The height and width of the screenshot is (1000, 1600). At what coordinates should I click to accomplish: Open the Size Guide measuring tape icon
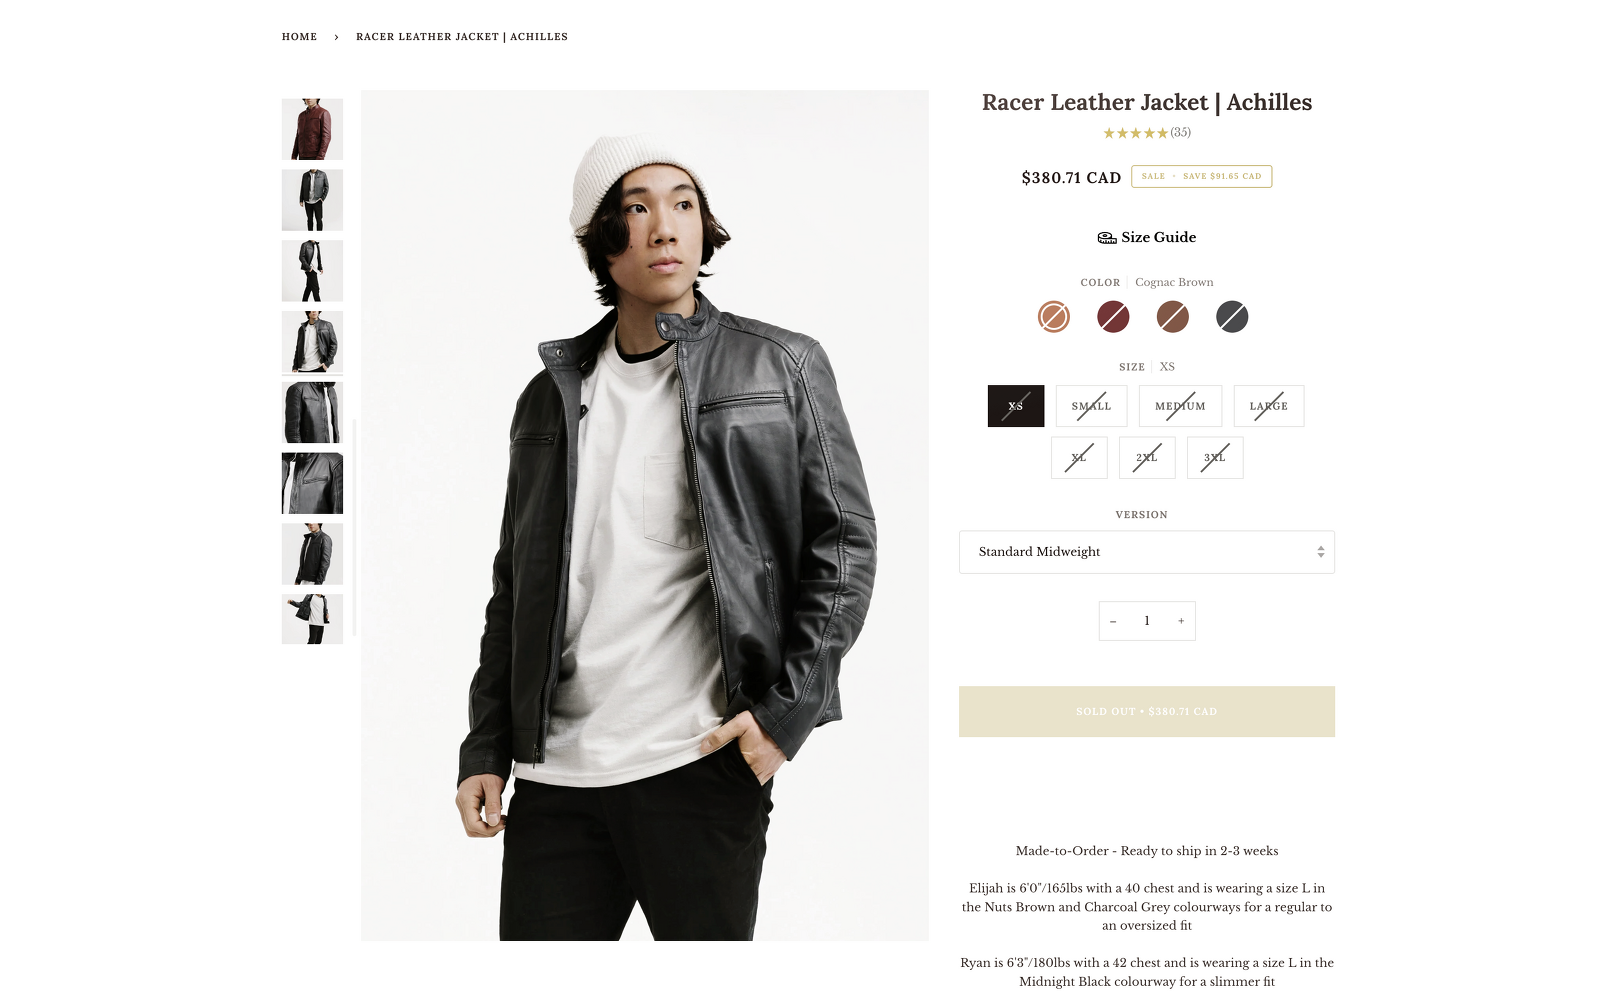pos(1106,238)
